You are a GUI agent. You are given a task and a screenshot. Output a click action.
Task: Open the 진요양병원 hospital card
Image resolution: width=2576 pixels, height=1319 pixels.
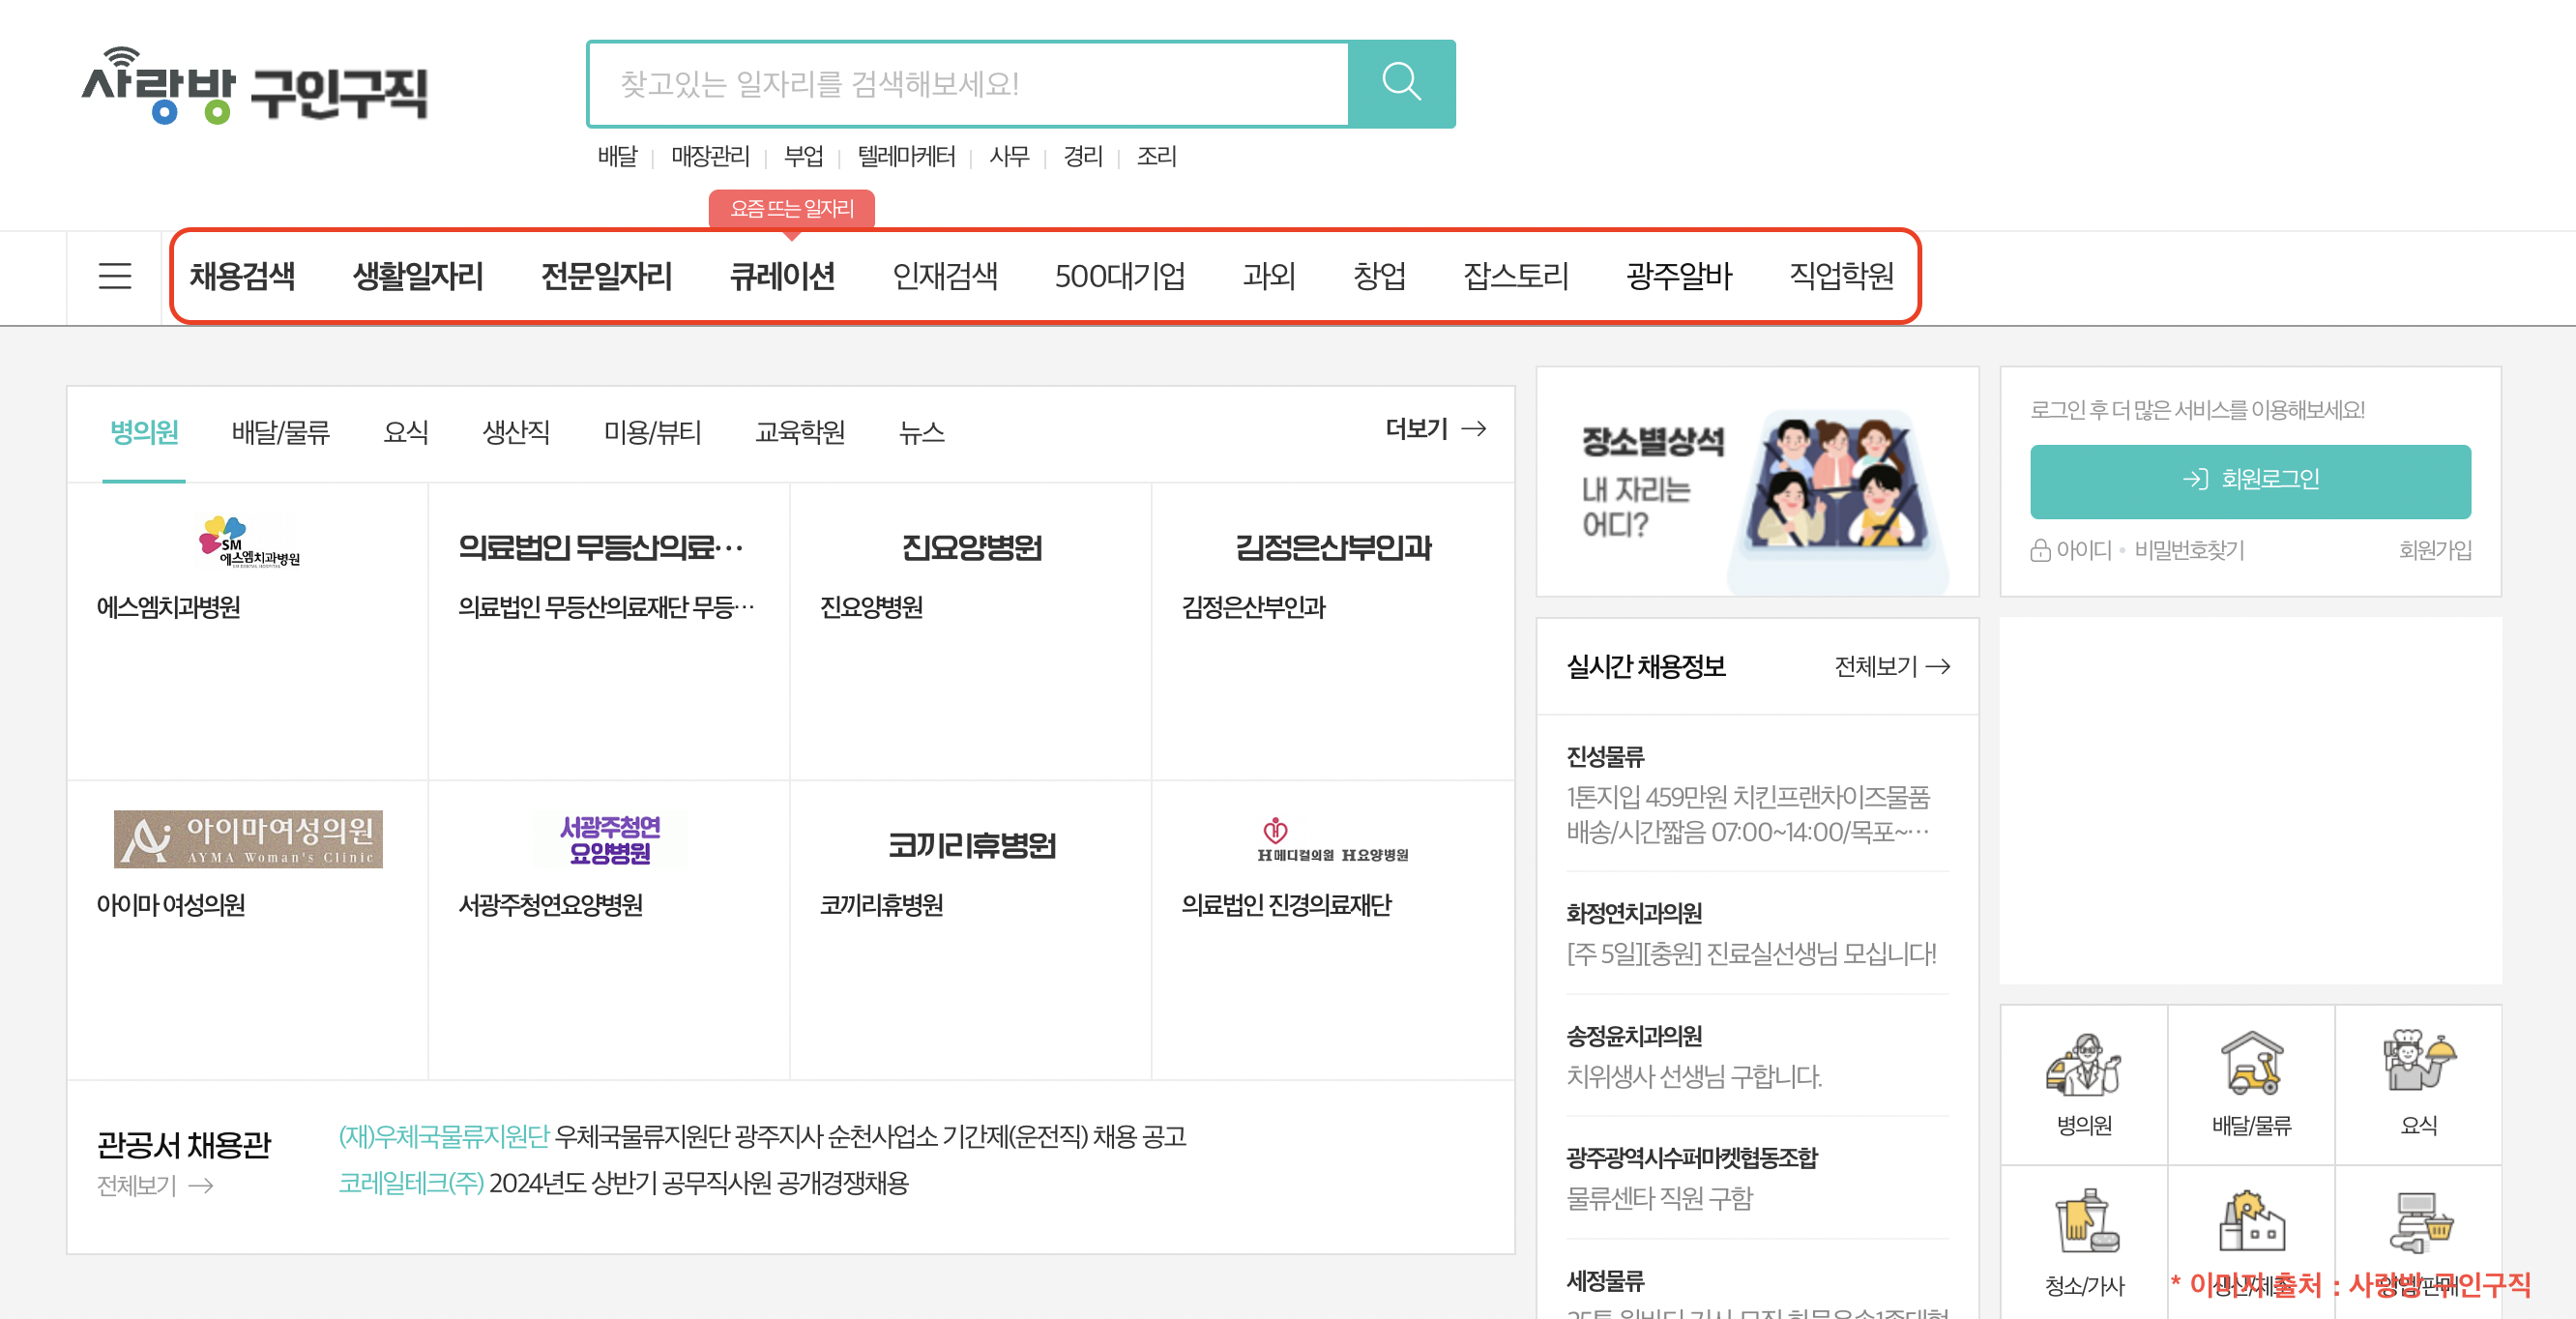970,631
